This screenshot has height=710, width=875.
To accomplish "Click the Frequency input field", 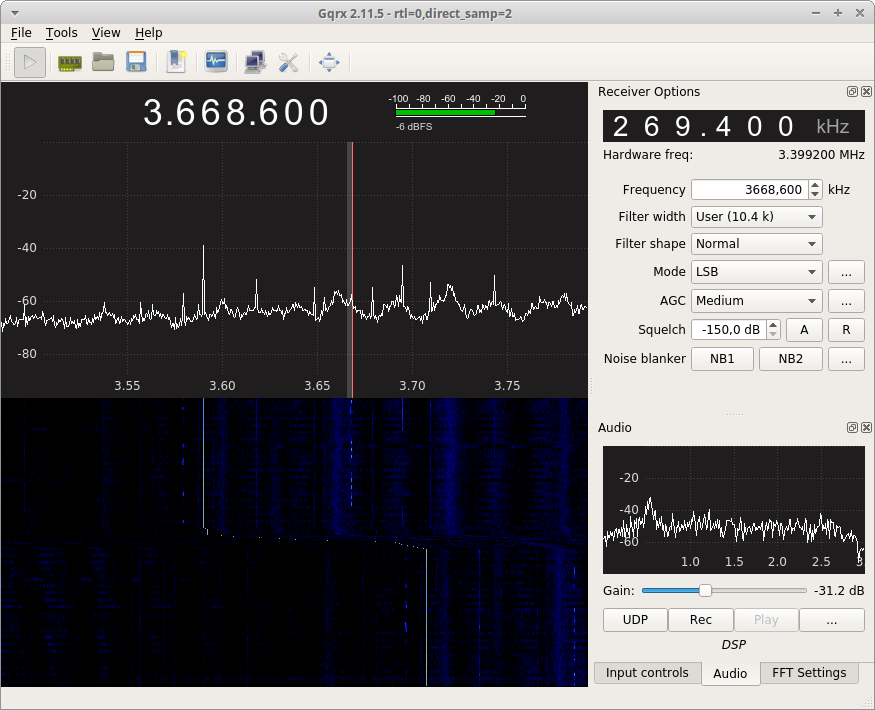I will [751, 190].
